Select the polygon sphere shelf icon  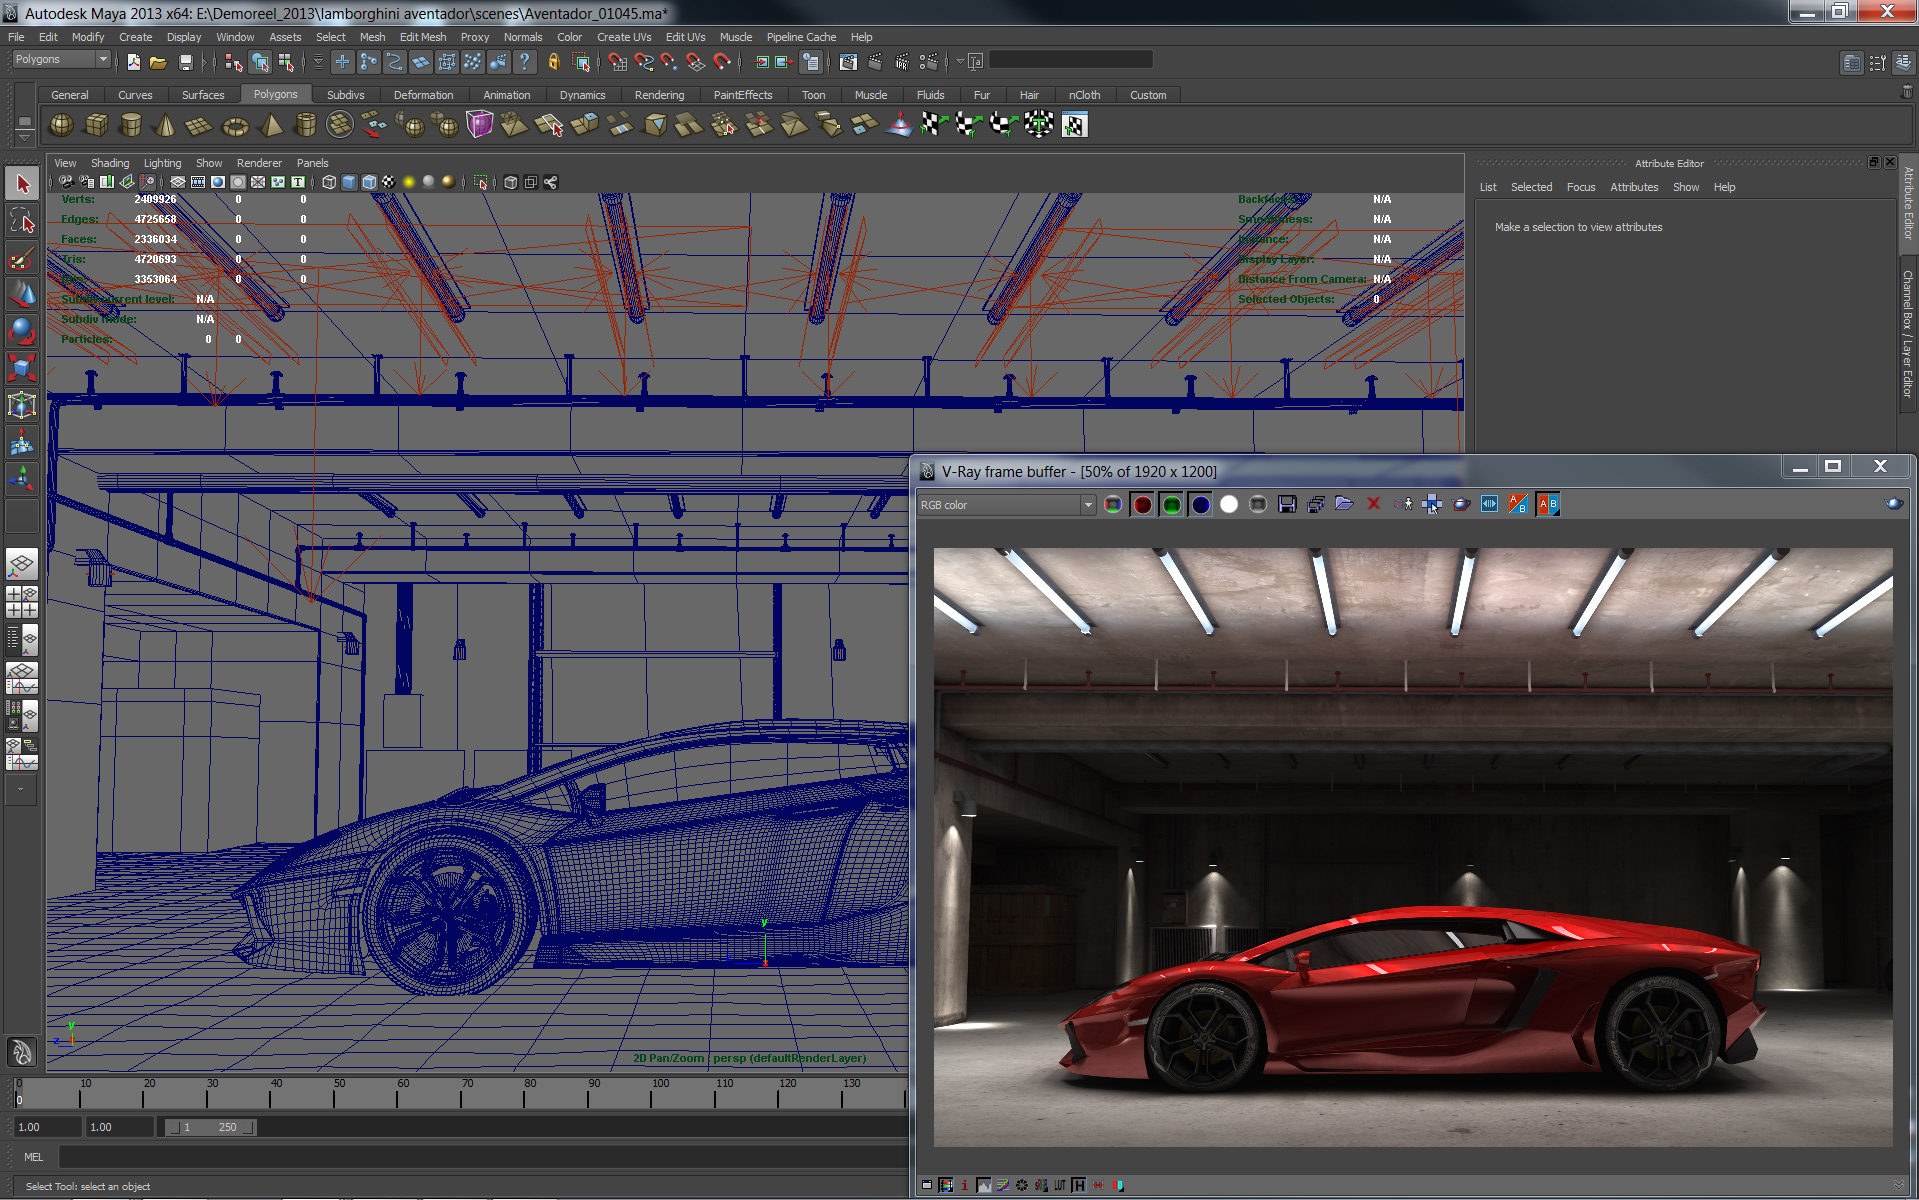[62, 125]
